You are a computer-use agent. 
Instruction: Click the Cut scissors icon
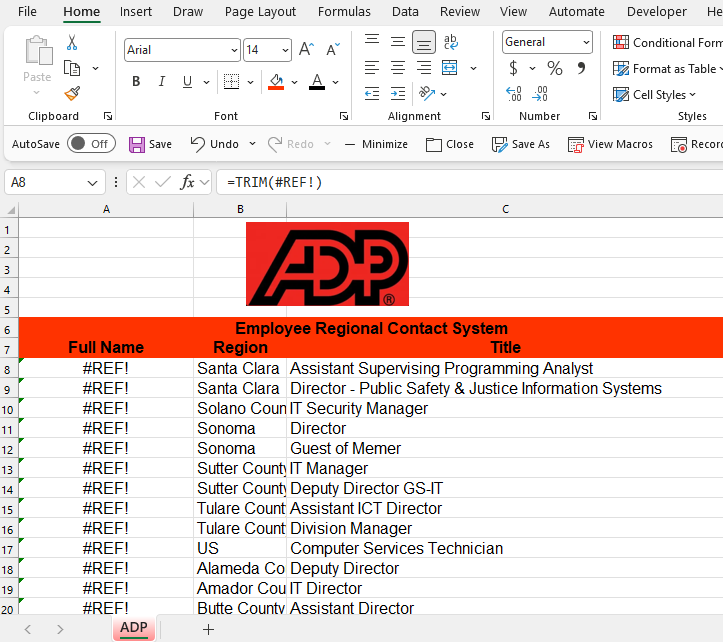72,43
